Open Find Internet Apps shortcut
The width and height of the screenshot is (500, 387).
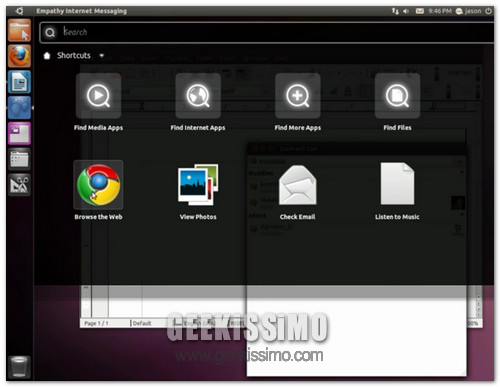[198, 102]
